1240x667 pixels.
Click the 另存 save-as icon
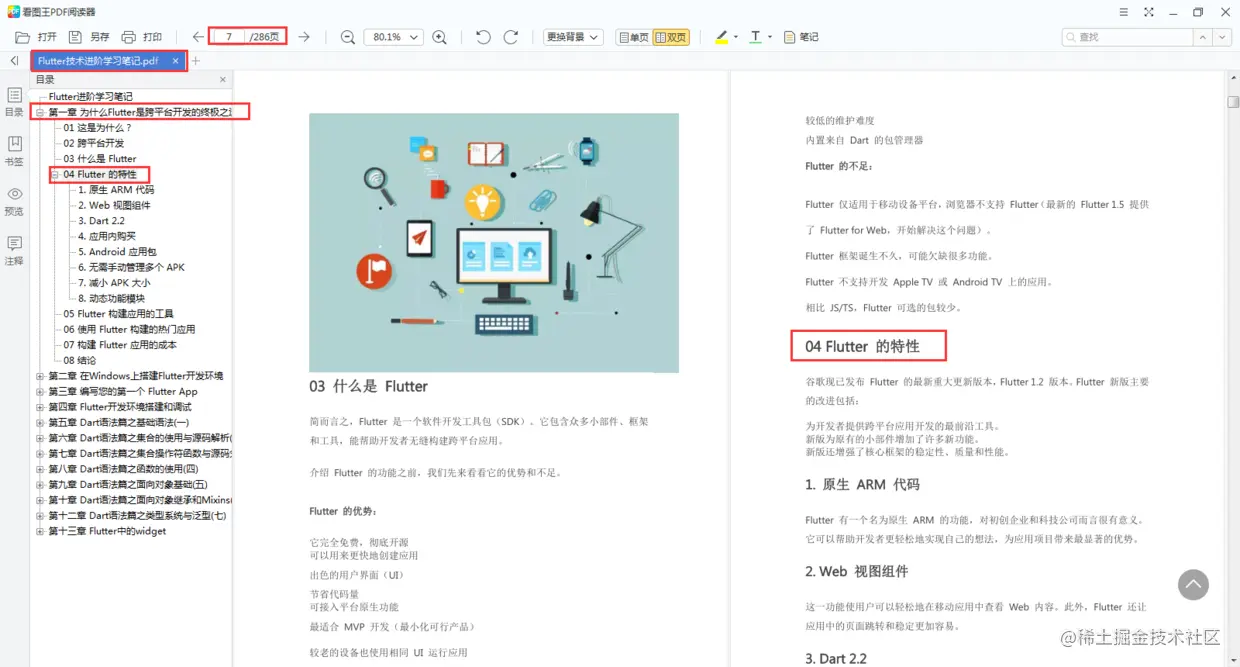(77, 37)
